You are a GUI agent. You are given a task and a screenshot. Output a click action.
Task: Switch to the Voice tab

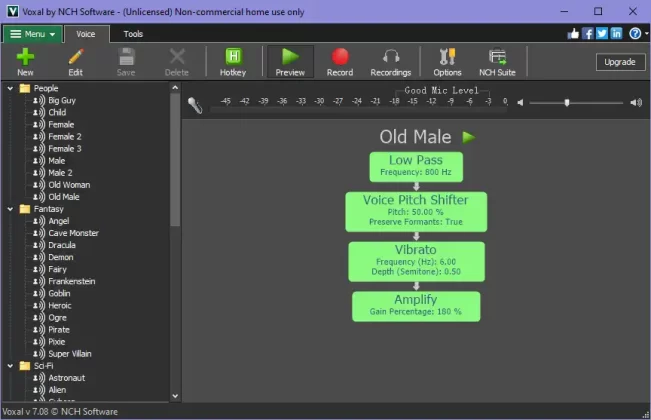click(x=86, y=34)
